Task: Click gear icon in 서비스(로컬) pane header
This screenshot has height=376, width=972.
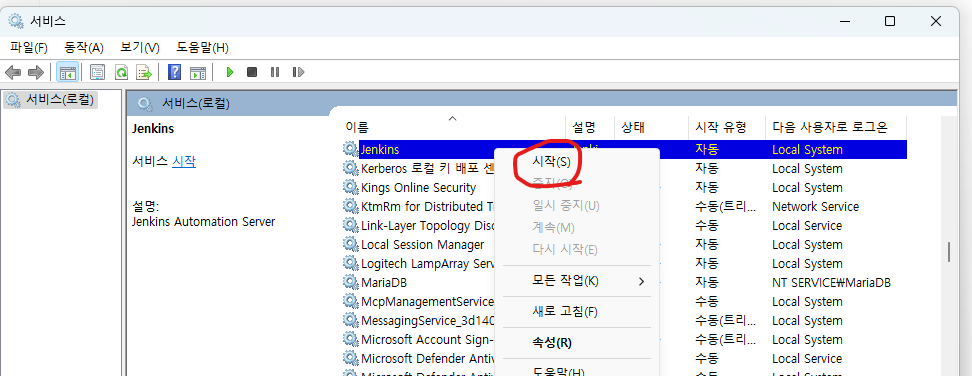Action: click(x=145, y=103)
